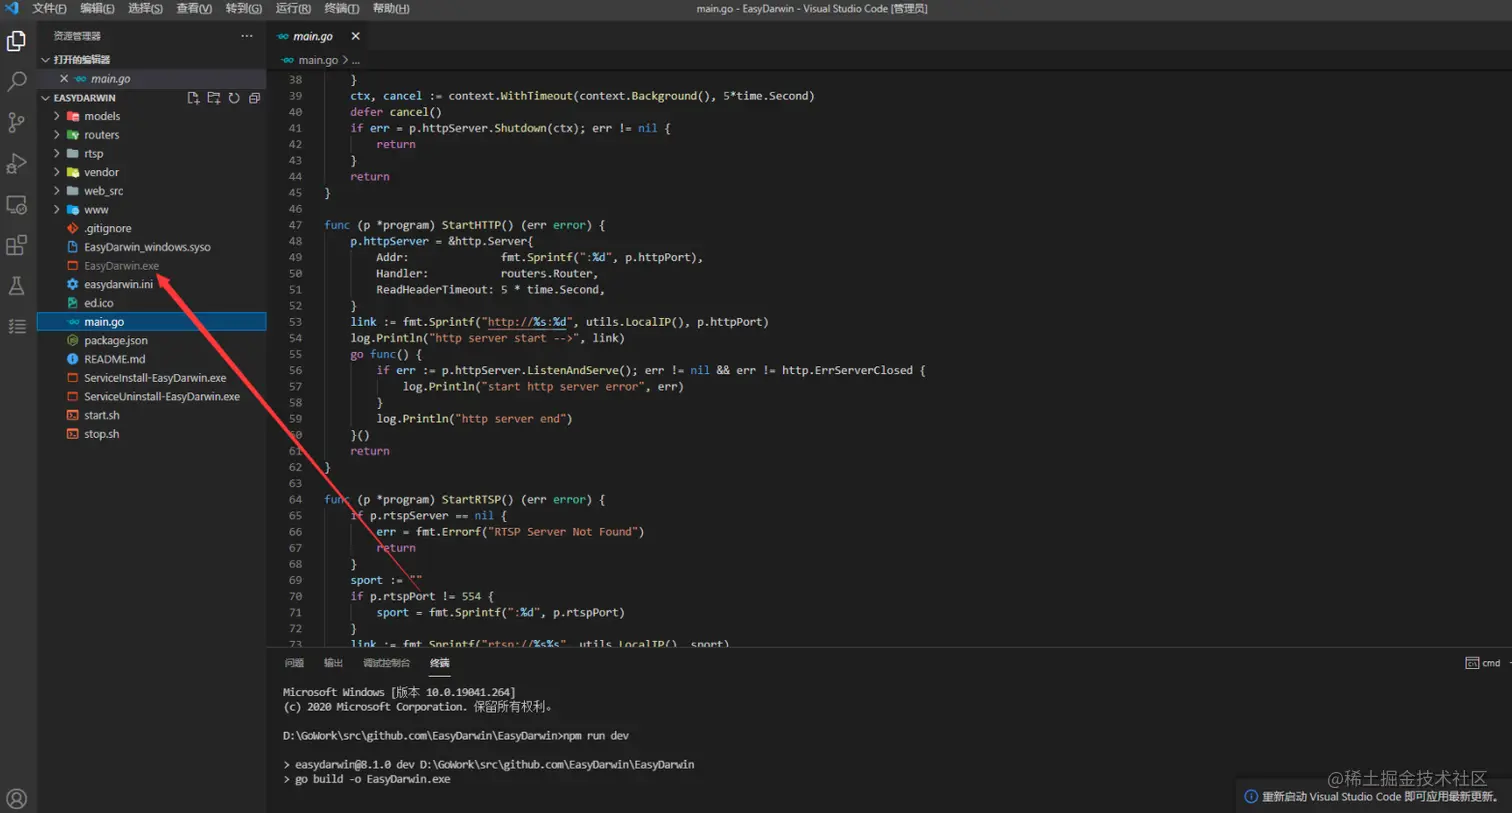Open the Run and Debug view
The width and height of the screenshot is (1512, 813).
[x=17, y=163]
